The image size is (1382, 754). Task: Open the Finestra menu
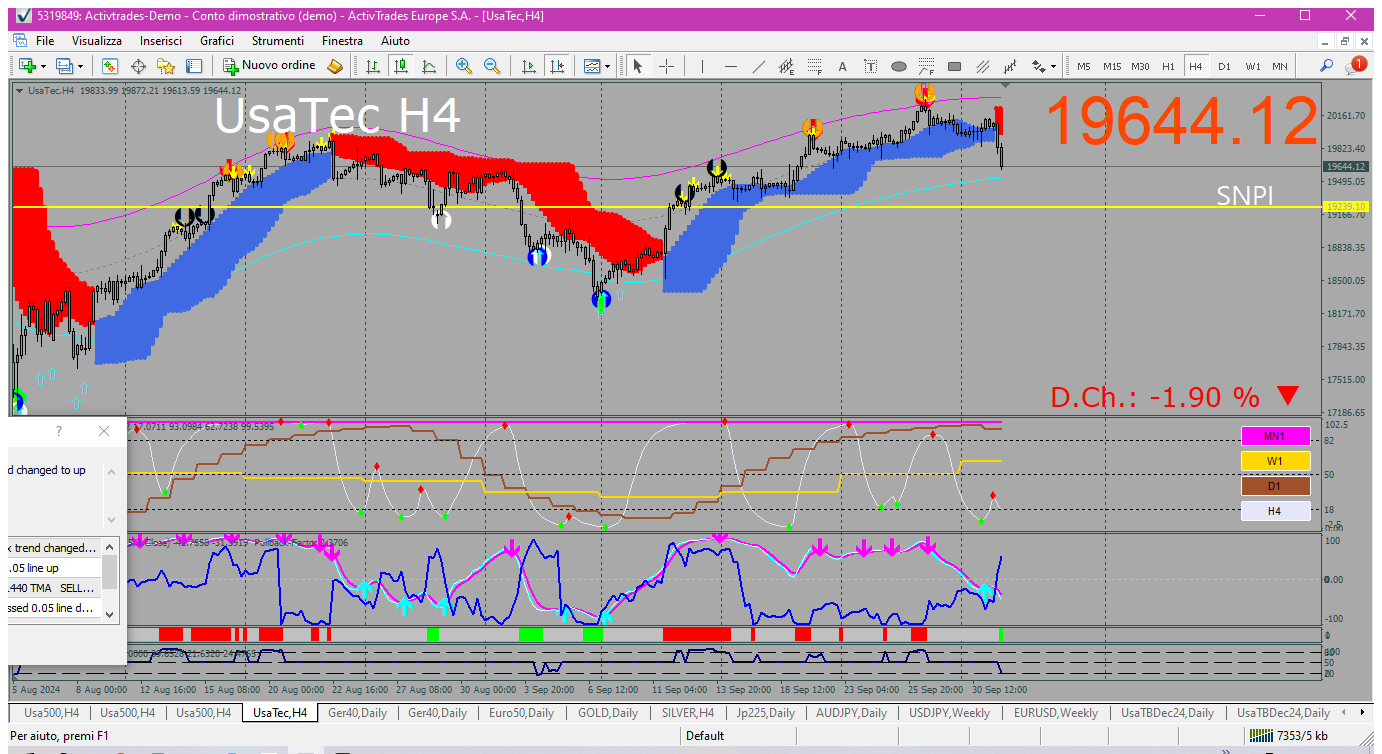click(342, 41)
